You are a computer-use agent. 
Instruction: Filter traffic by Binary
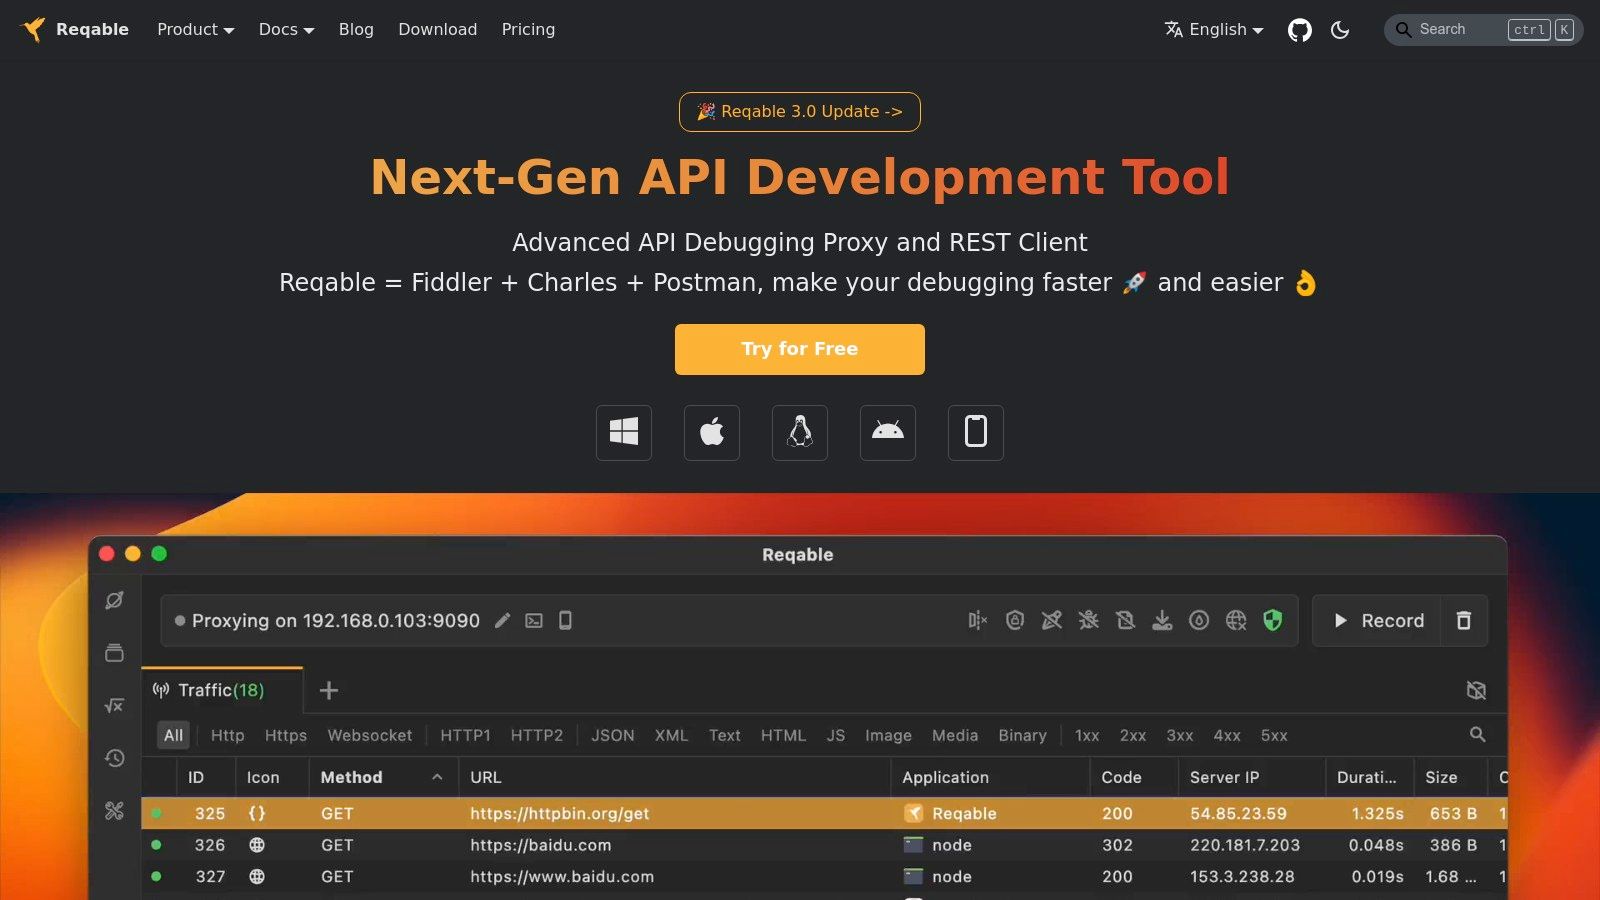point(1022,736)
